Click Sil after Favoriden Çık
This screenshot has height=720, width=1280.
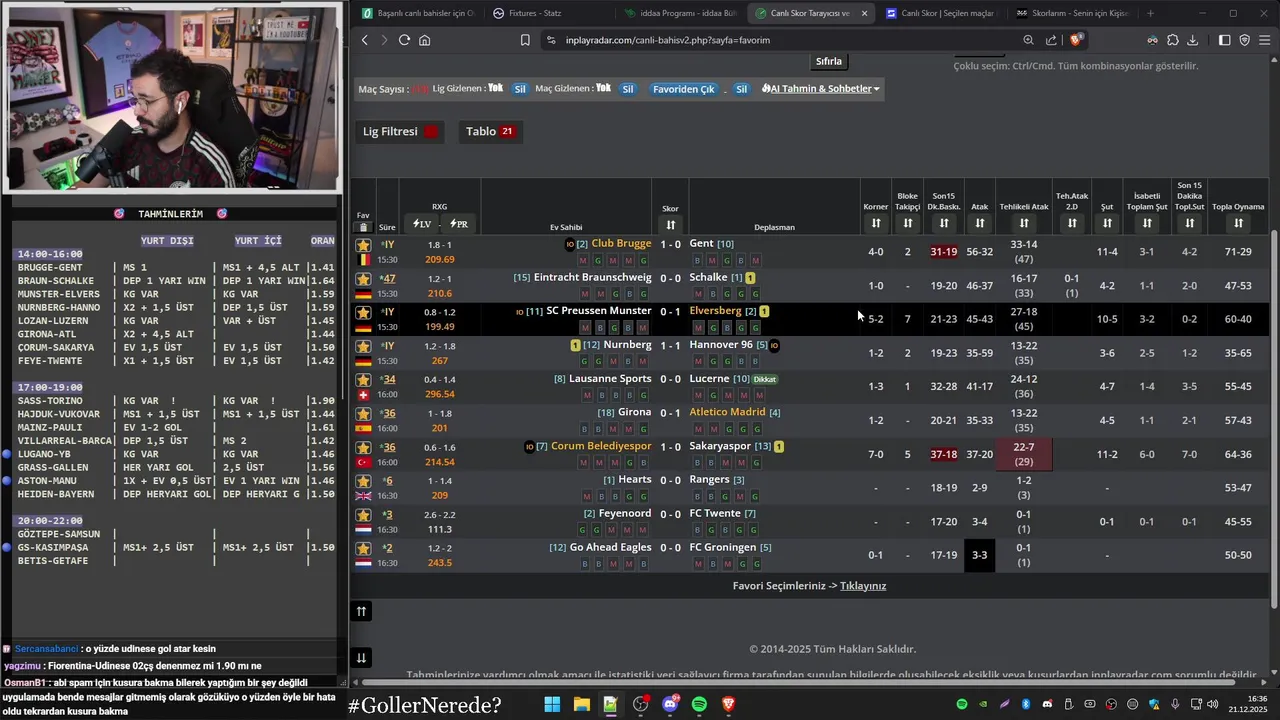pos(742,89)
